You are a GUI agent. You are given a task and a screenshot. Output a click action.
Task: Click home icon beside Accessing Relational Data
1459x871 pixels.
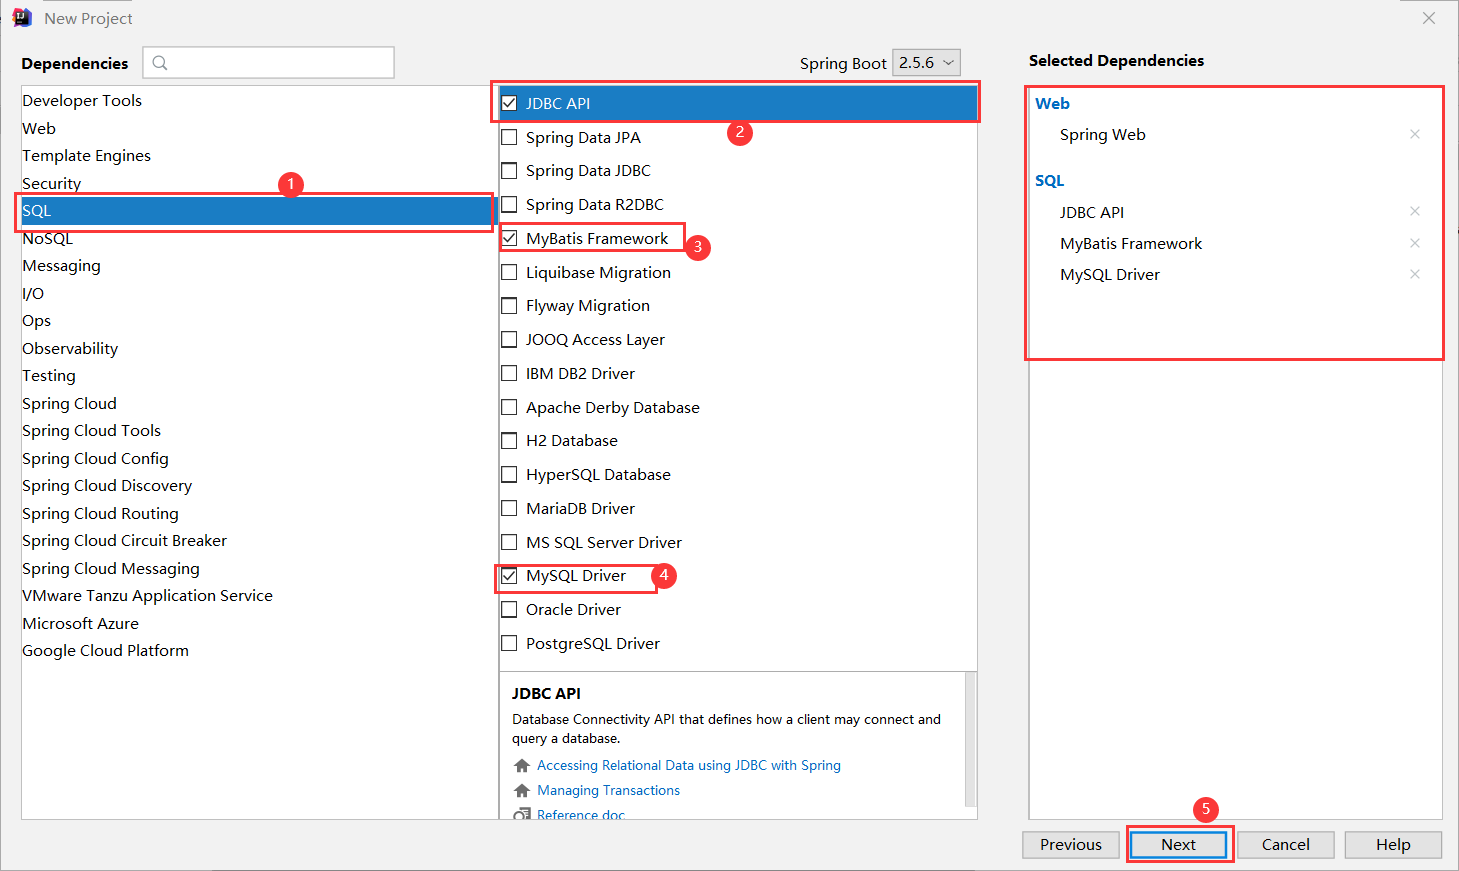coord(522,766)
